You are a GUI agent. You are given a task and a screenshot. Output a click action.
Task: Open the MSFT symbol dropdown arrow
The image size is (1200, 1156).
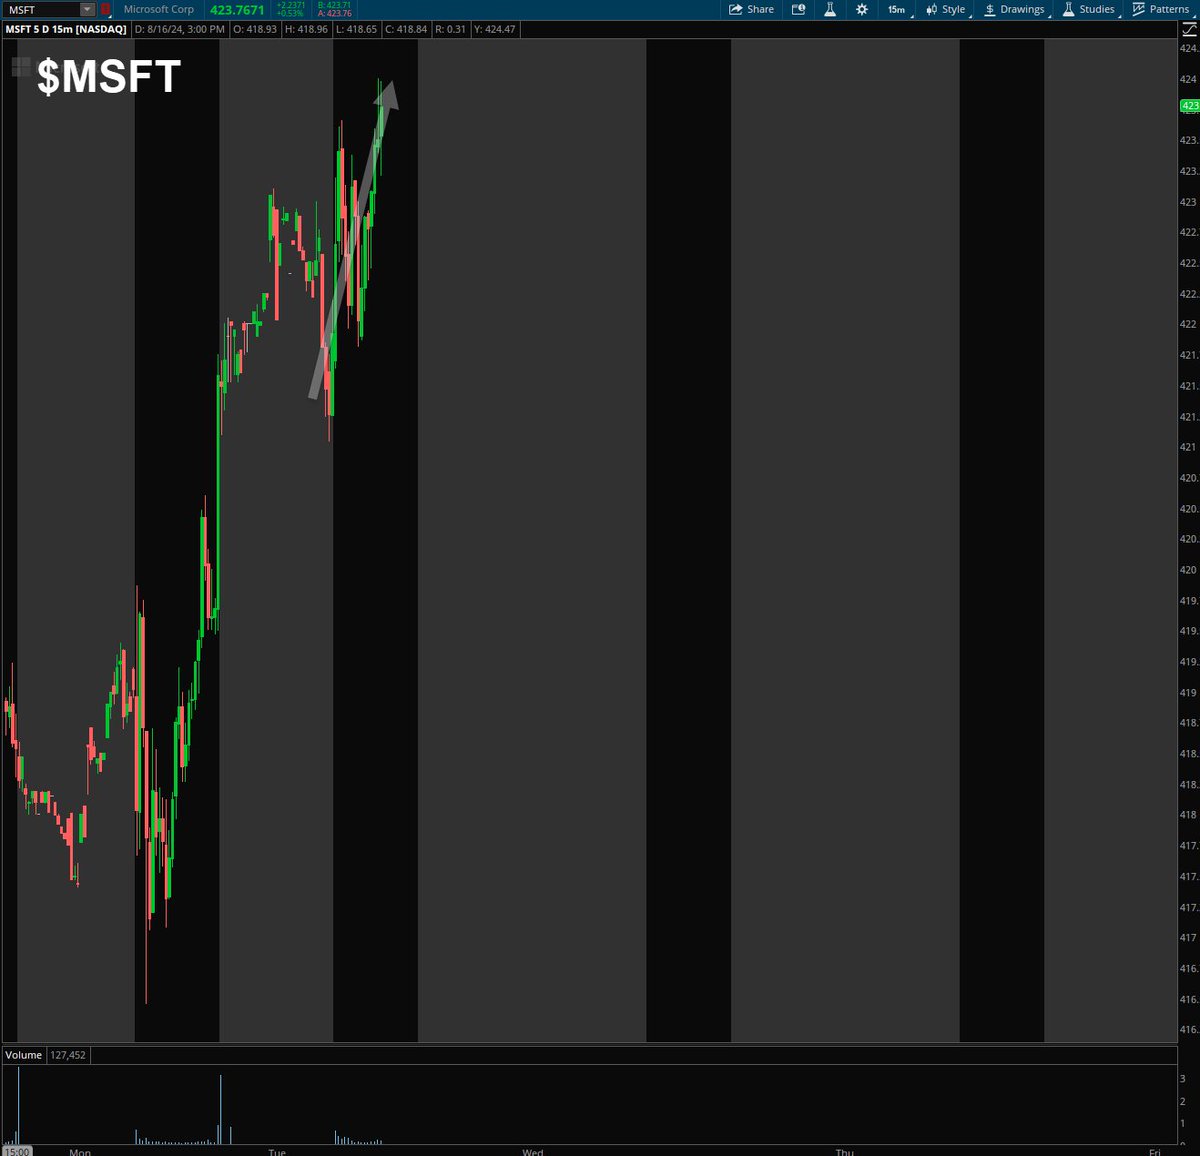click(87, 9)
